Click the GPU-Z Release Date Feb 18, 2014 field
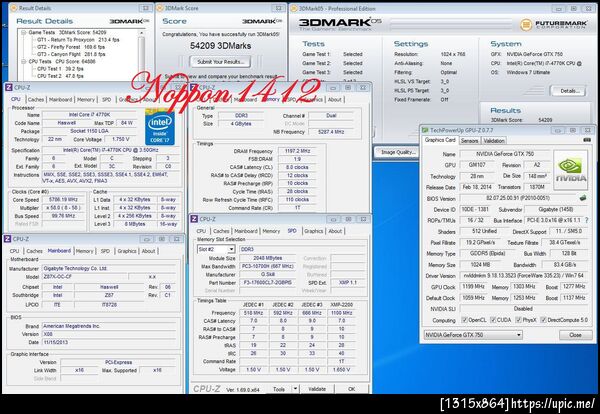This screenshot has height=414, width=600. coord(477,187)
